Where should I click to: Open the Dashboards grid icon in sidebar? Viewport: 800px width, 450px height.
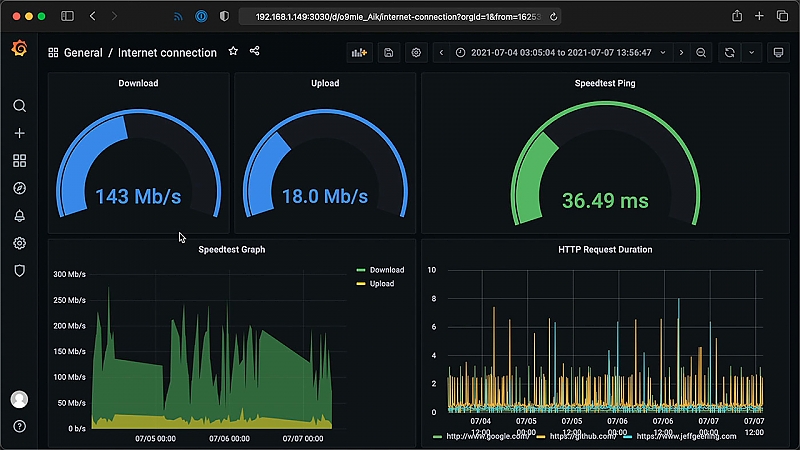(x=19, y=161)
